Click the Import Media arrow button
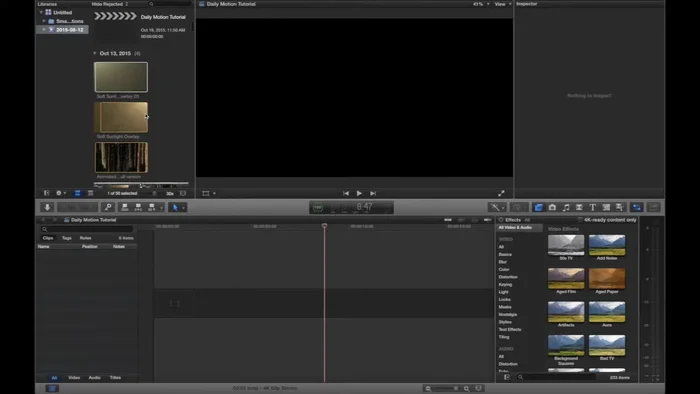Screen dimensions: 700x394 47,207
